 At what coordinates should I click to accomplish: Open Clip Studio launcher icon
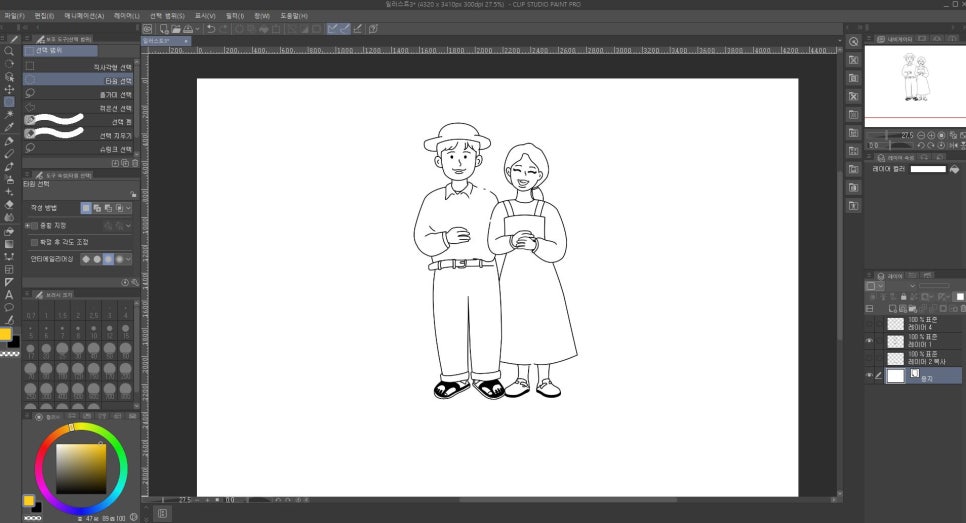click(x=147, y=29)
